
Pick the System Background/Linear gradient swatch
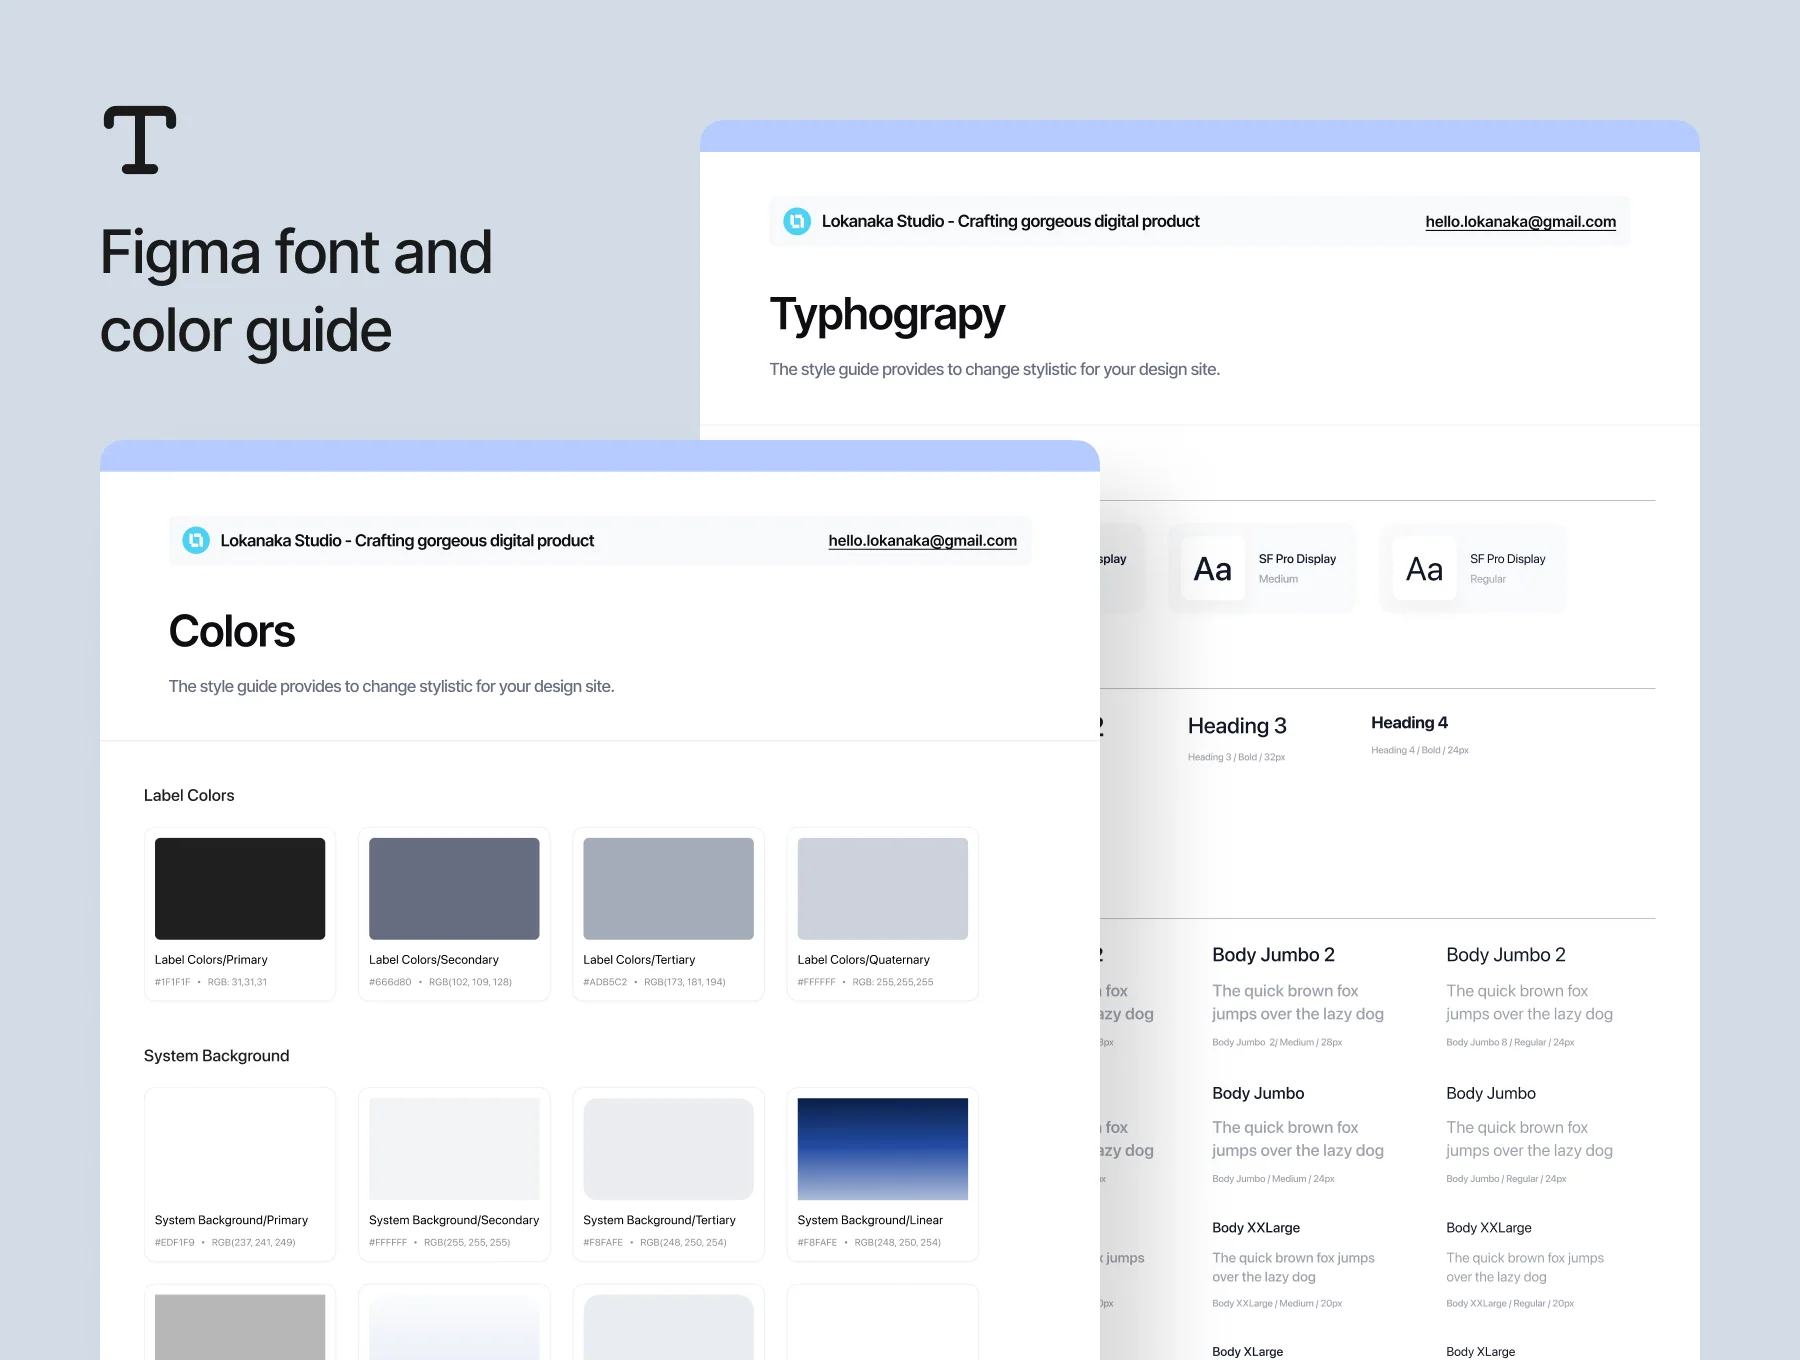point(883,1149)
